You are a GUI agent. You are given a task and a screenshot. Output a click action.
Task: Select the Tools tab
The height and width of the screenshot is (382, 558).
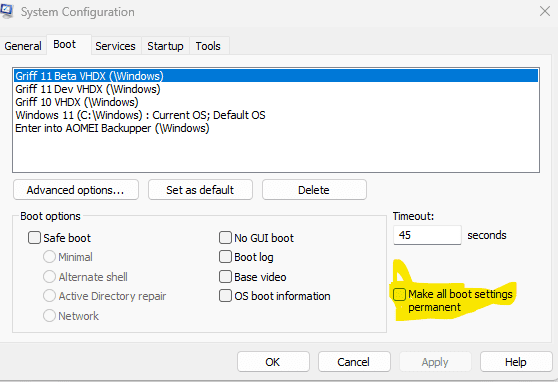[208, 46]
